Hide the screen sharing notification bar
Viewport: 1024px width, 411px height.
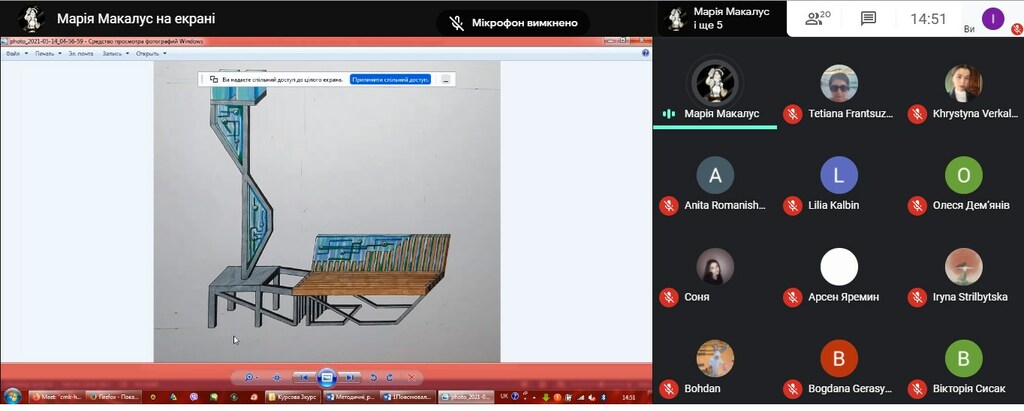[x=445, y=79]
